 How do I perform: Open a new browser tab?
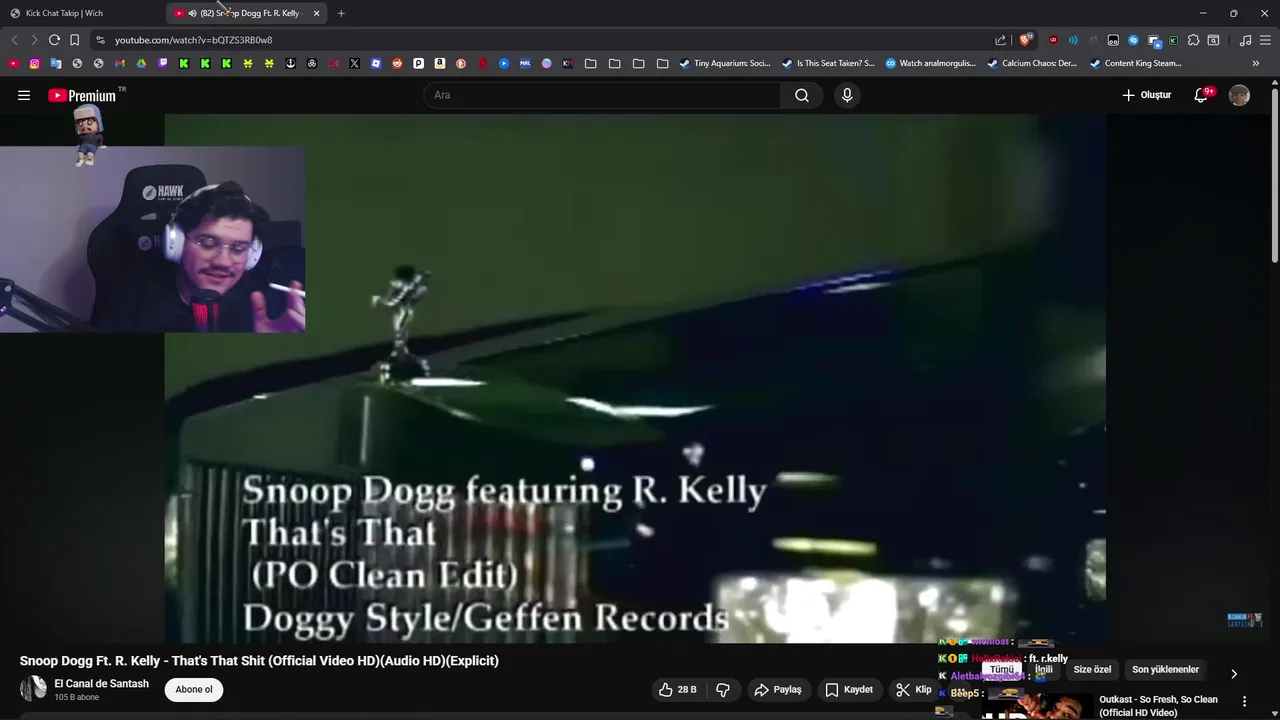[x=341, y=13]
